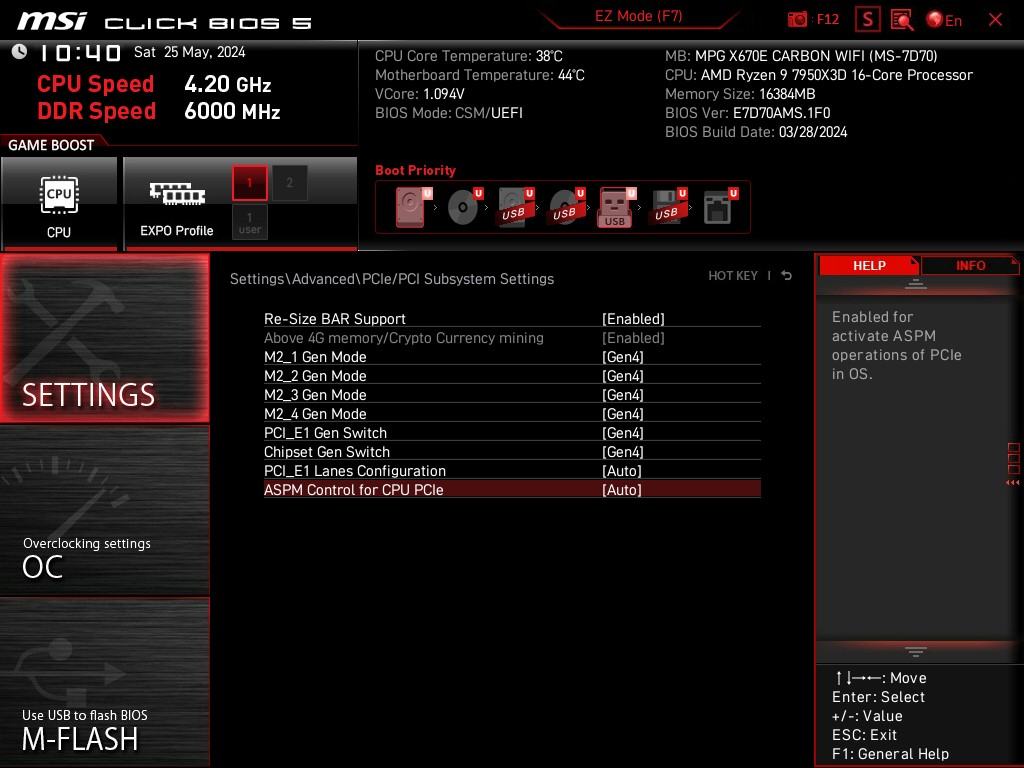This screenshot has height=768, width=1024.
Task: Click the help panel bottom scroll handle
Action: (916, 652)
